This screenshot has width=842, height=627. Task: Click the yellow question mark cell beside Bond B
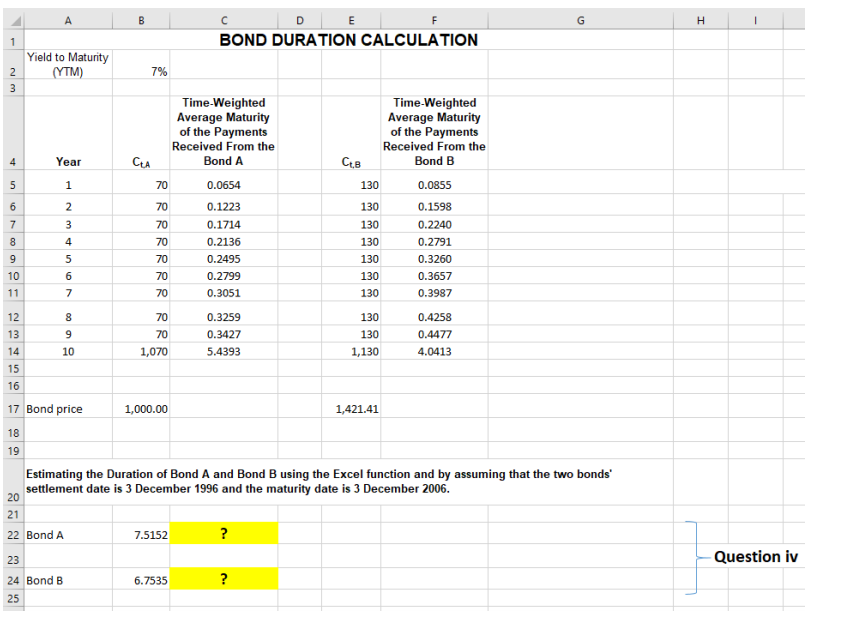pos(223,579)
